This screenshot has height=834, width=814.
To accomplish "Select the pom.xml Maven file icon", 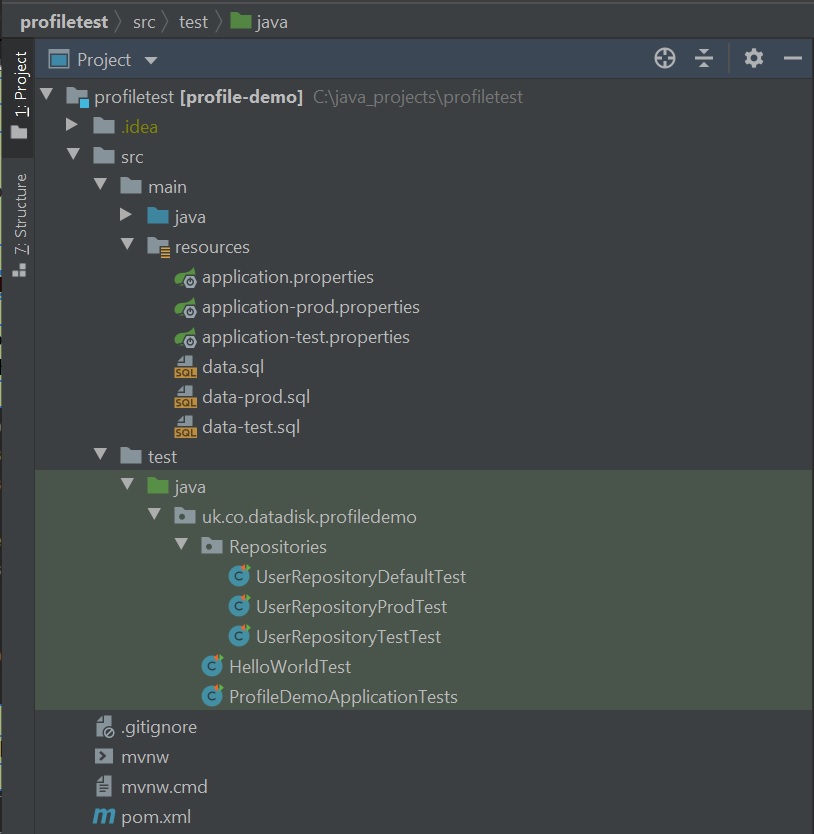I will (x=104, y=817).
